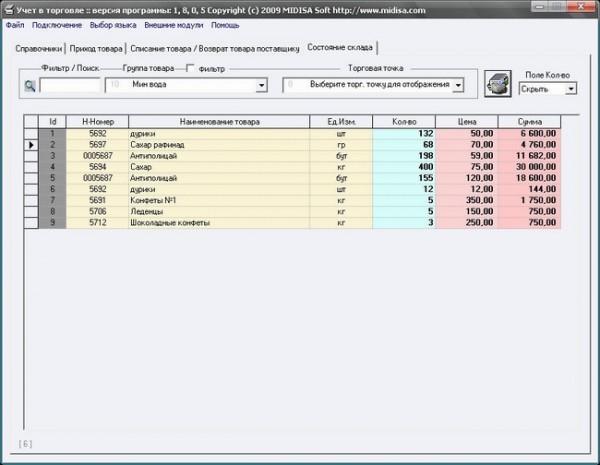This screenshot has height=465, width=600.
Task: Open the Поле Кол-во dropdown
Action: pos(571,89)
